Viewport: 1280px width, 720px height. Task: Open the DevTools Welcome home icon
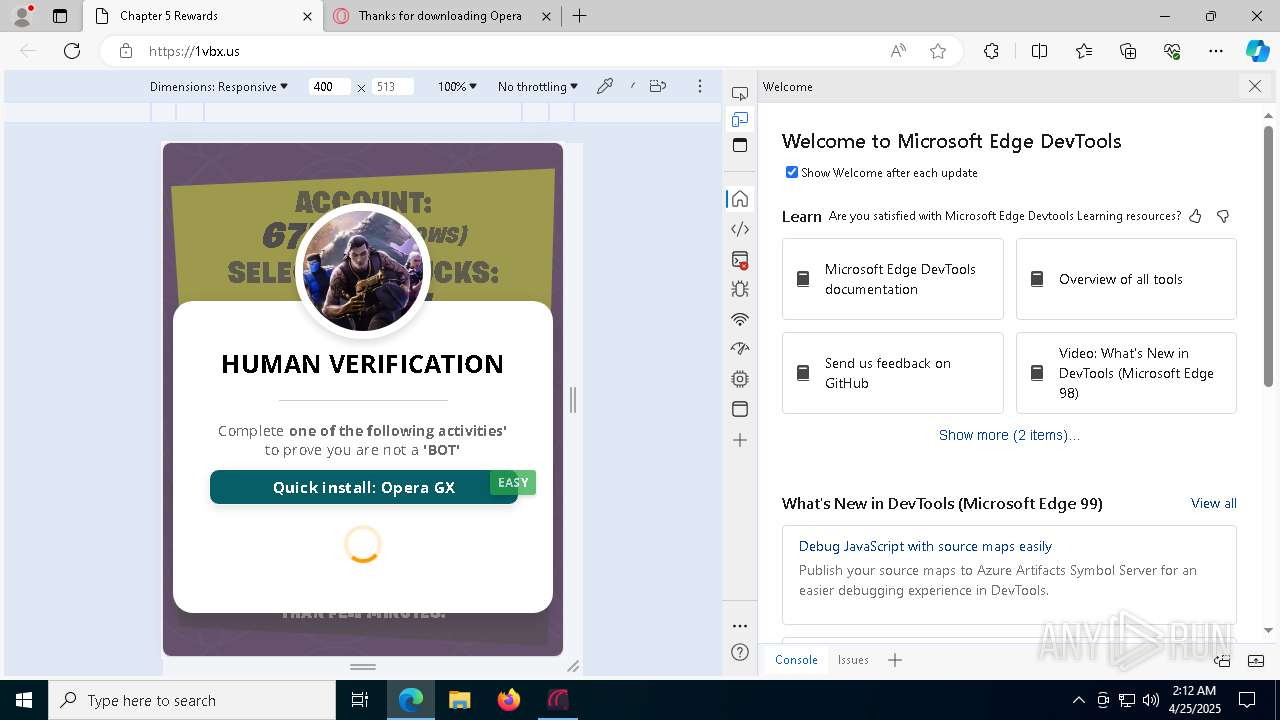740,199
